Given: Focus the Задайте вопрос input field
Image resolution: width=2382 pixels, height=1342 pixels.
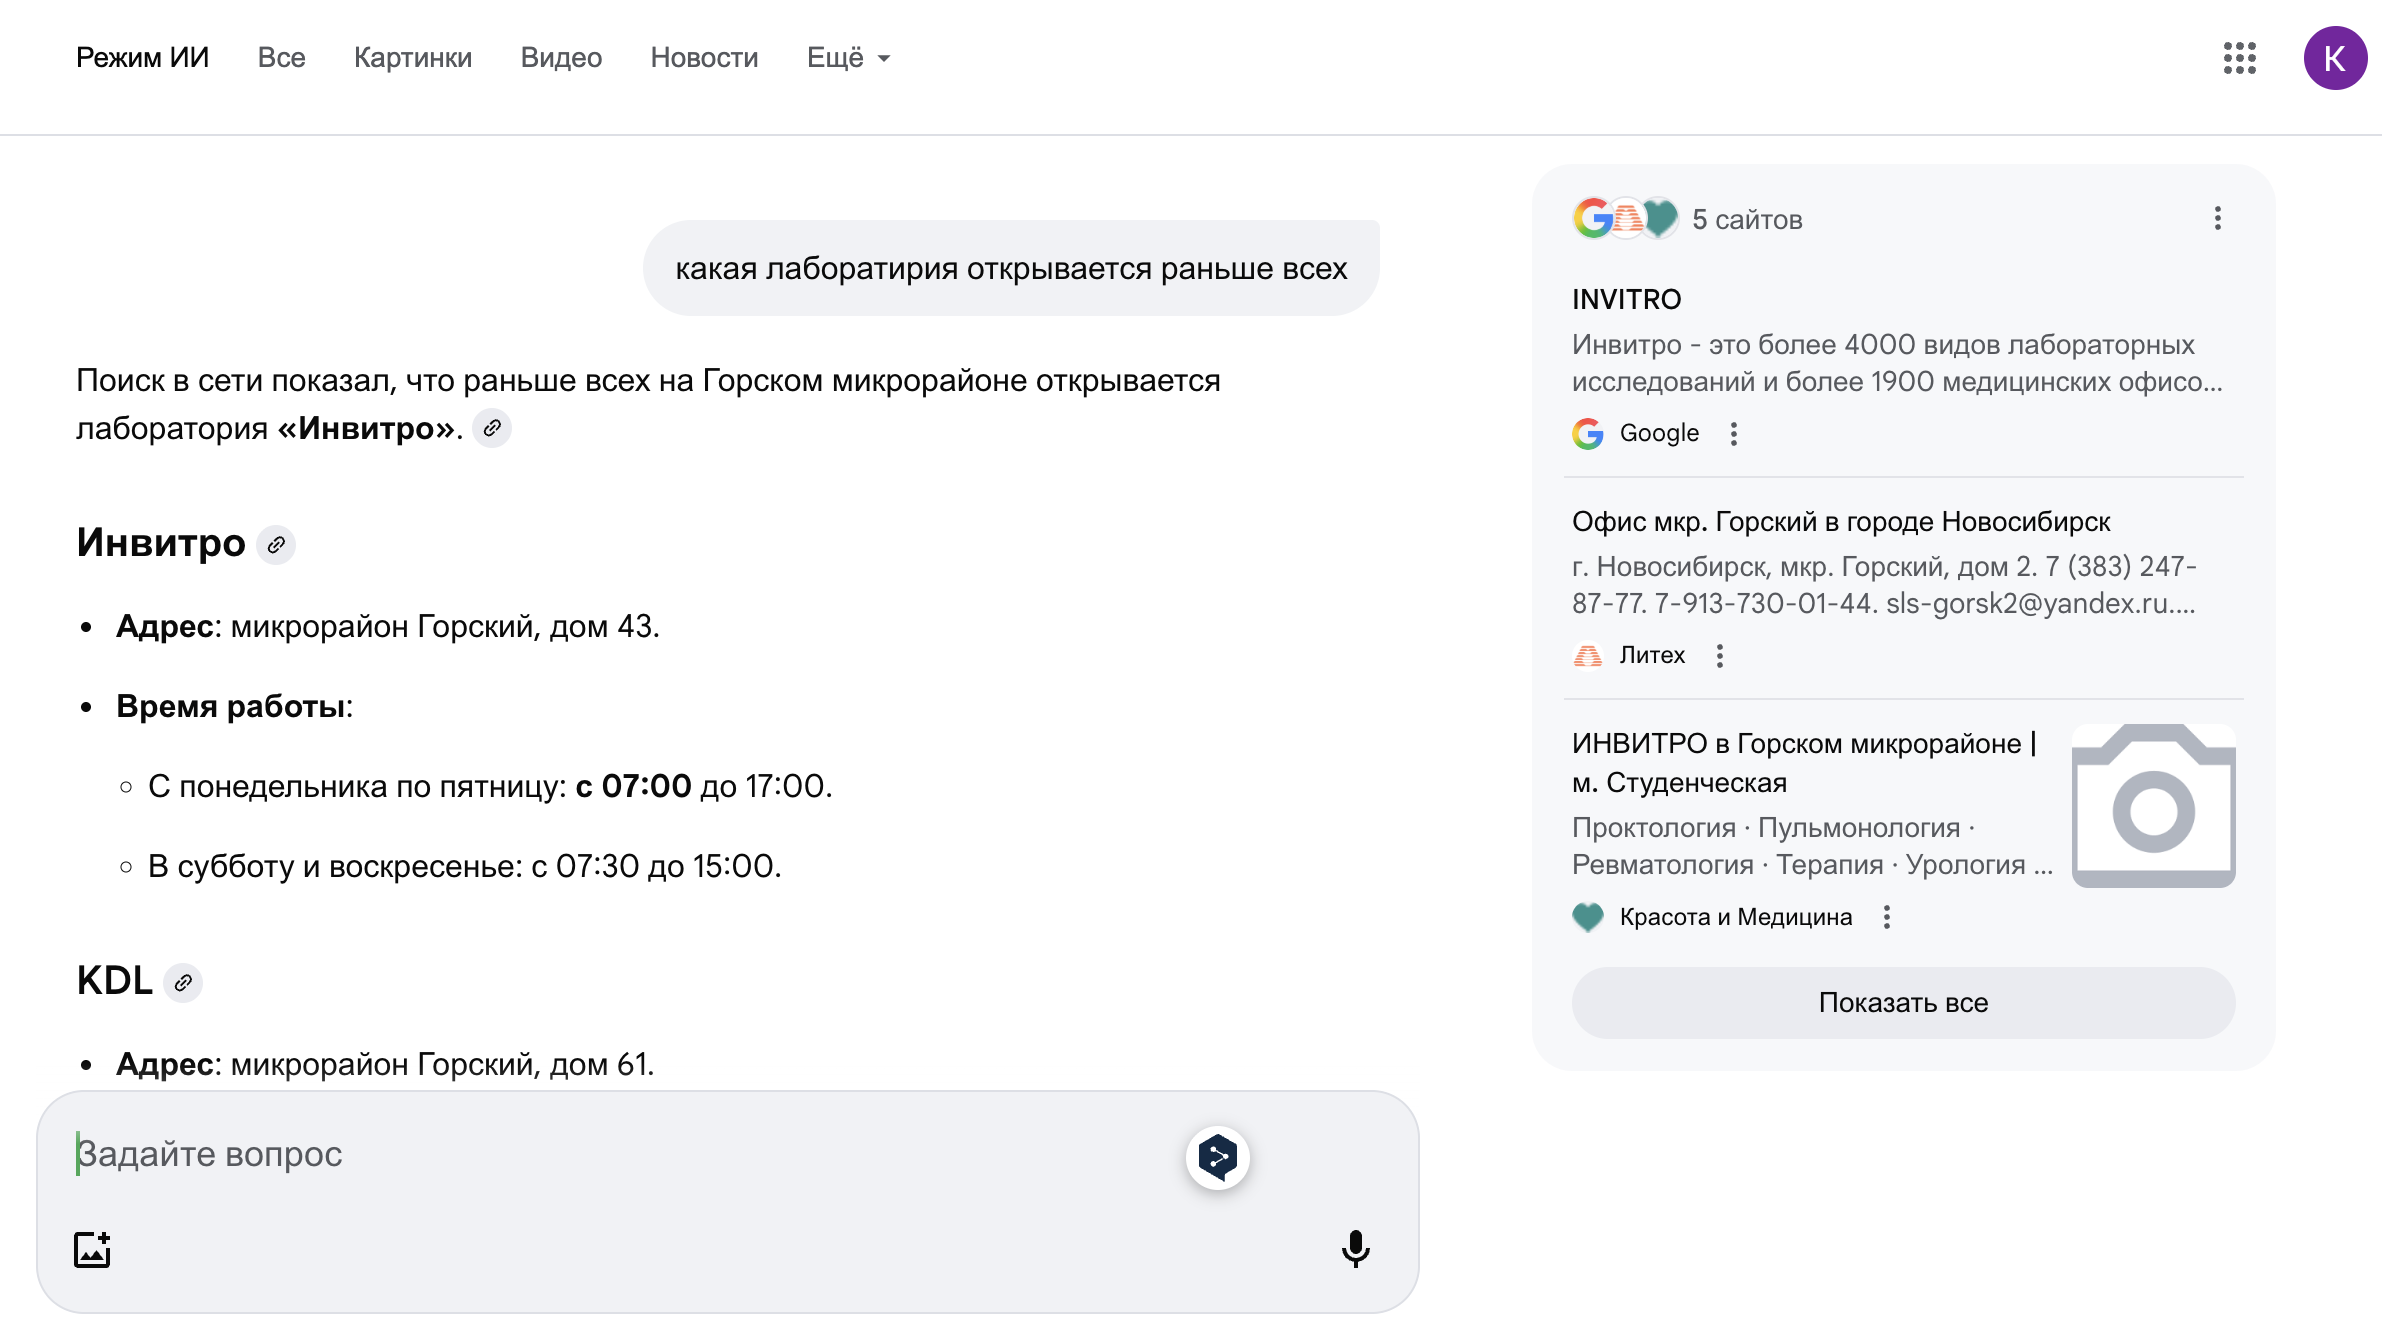Looking at the screenshot, I should pyautogui.click(x=600, y=1154).
